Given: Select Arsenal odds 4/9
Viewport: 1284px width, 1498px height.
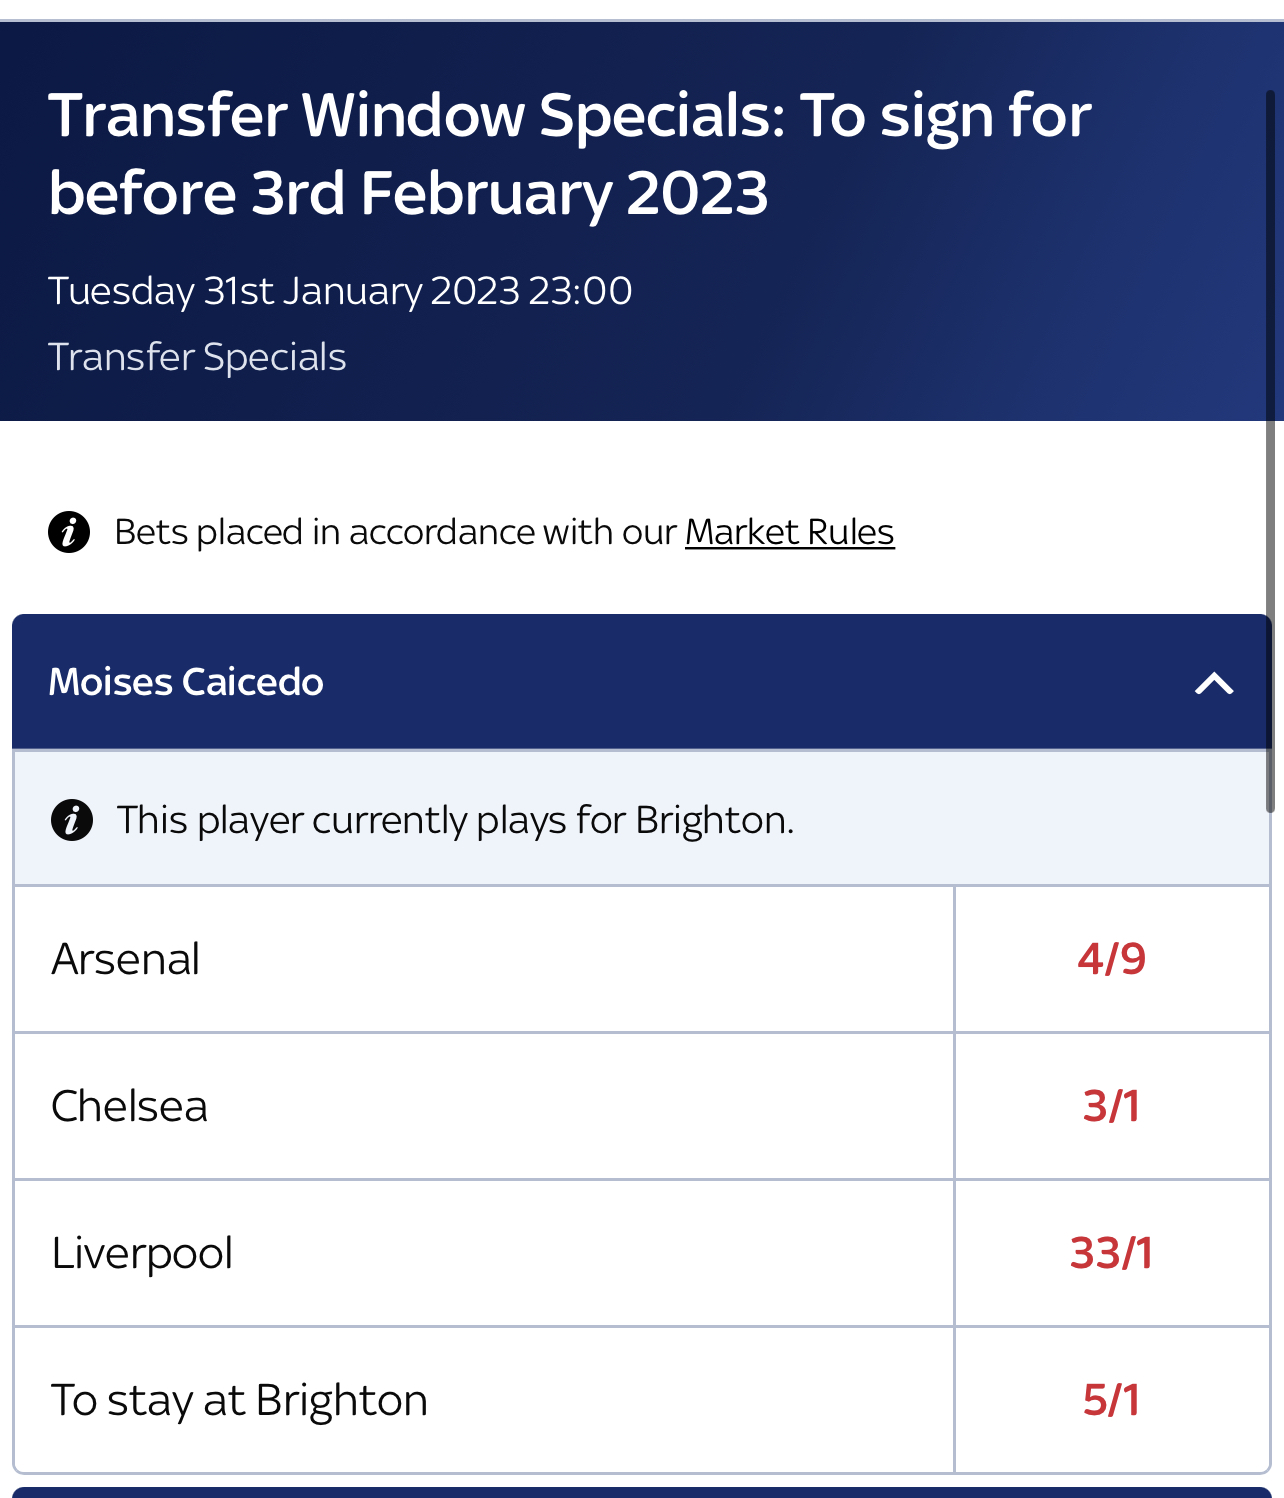Looking at the screenshot, I should tap(1112, 959).
